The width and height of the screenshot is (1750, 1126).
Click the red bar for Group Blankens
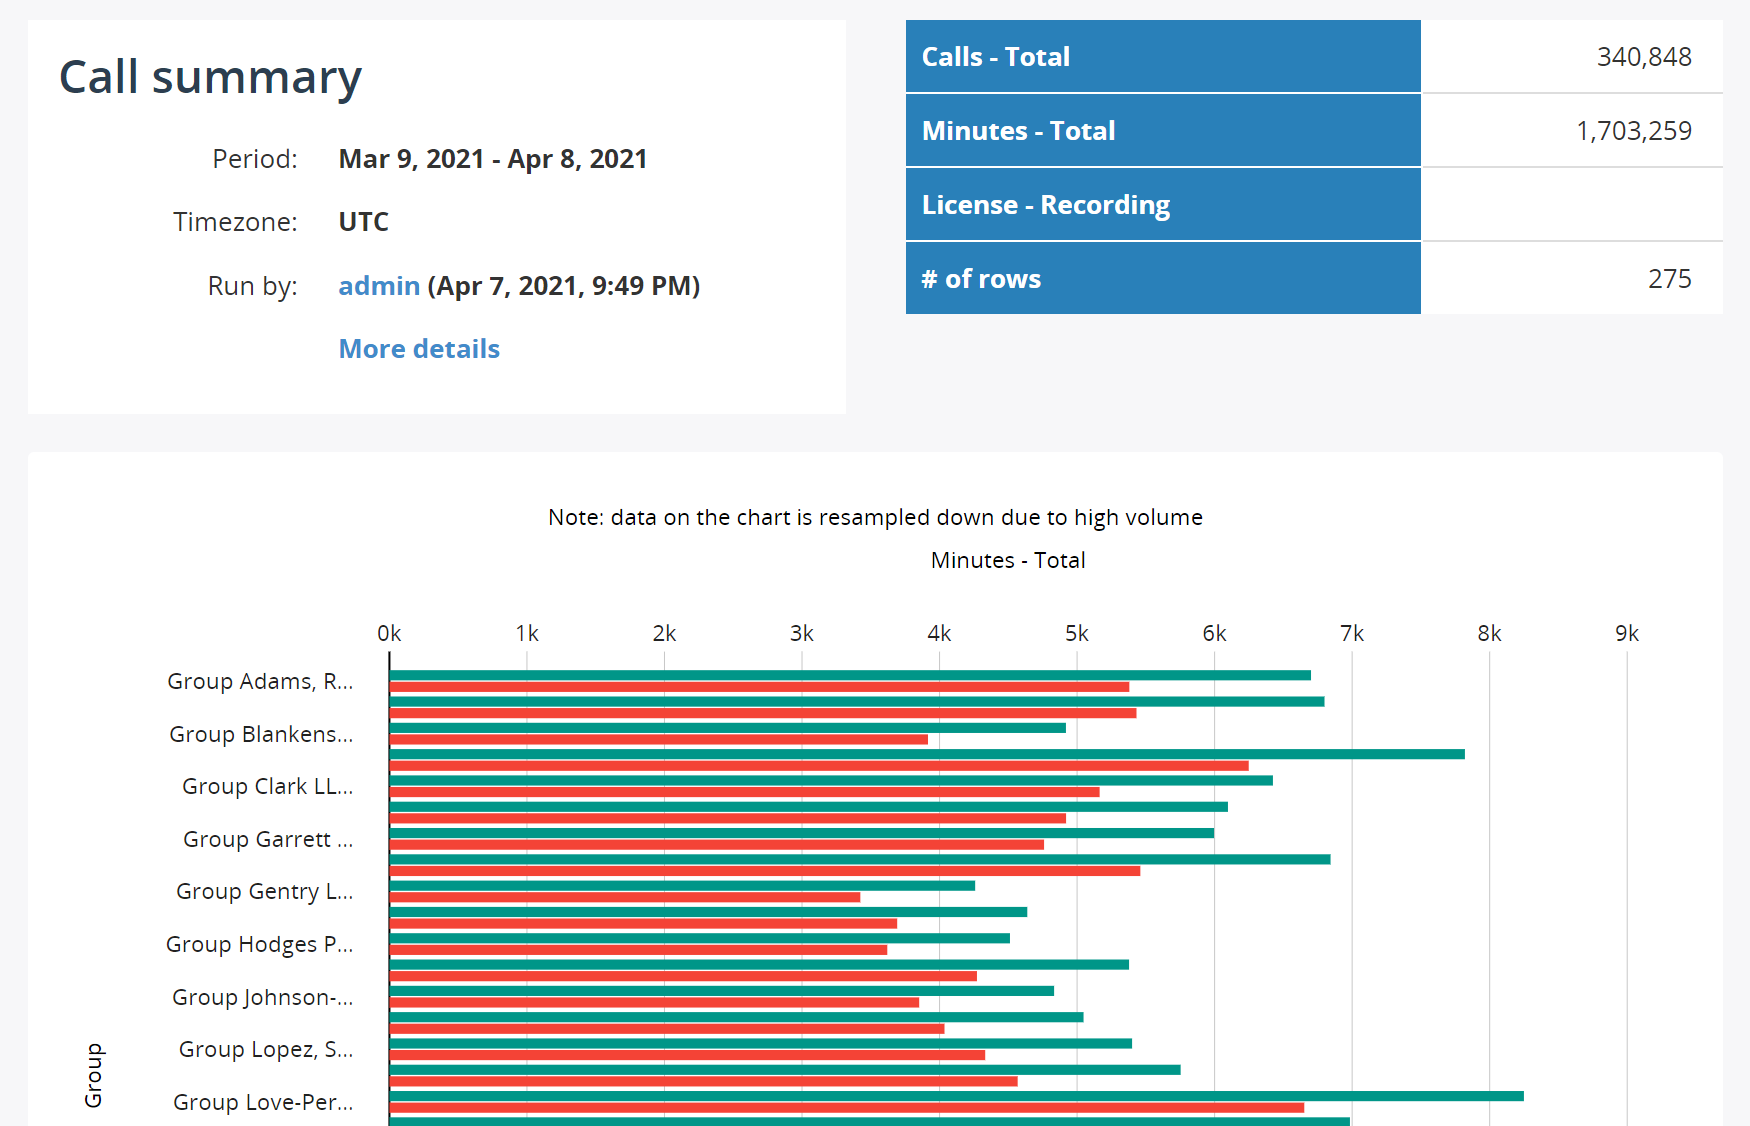(x=659, y=739)
